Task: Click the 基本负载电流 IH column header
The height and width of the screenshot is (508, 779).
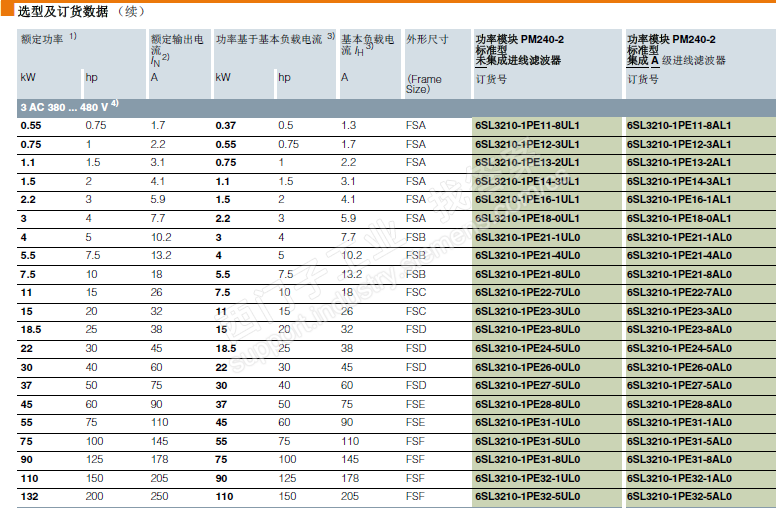Action: [368, 45]
